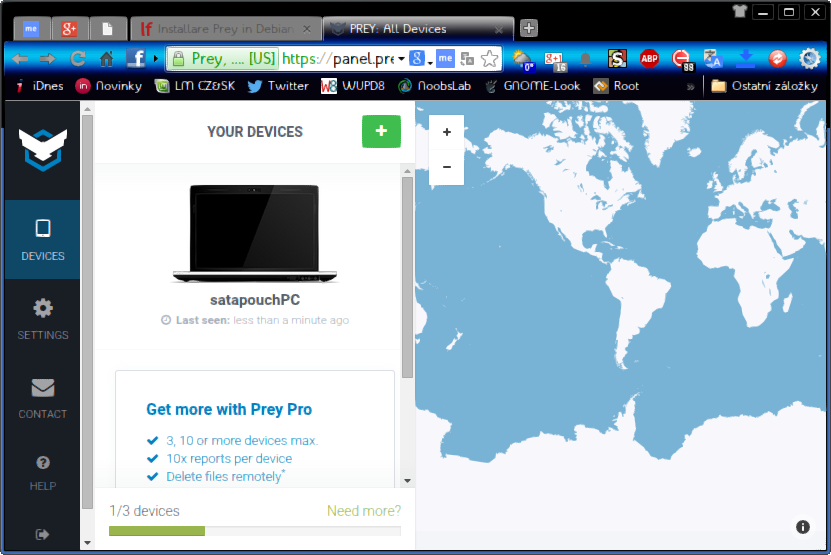The height and width of the screenshot is (555, 831).
Task: Show map info attribution icon
Action: (802, 526)
